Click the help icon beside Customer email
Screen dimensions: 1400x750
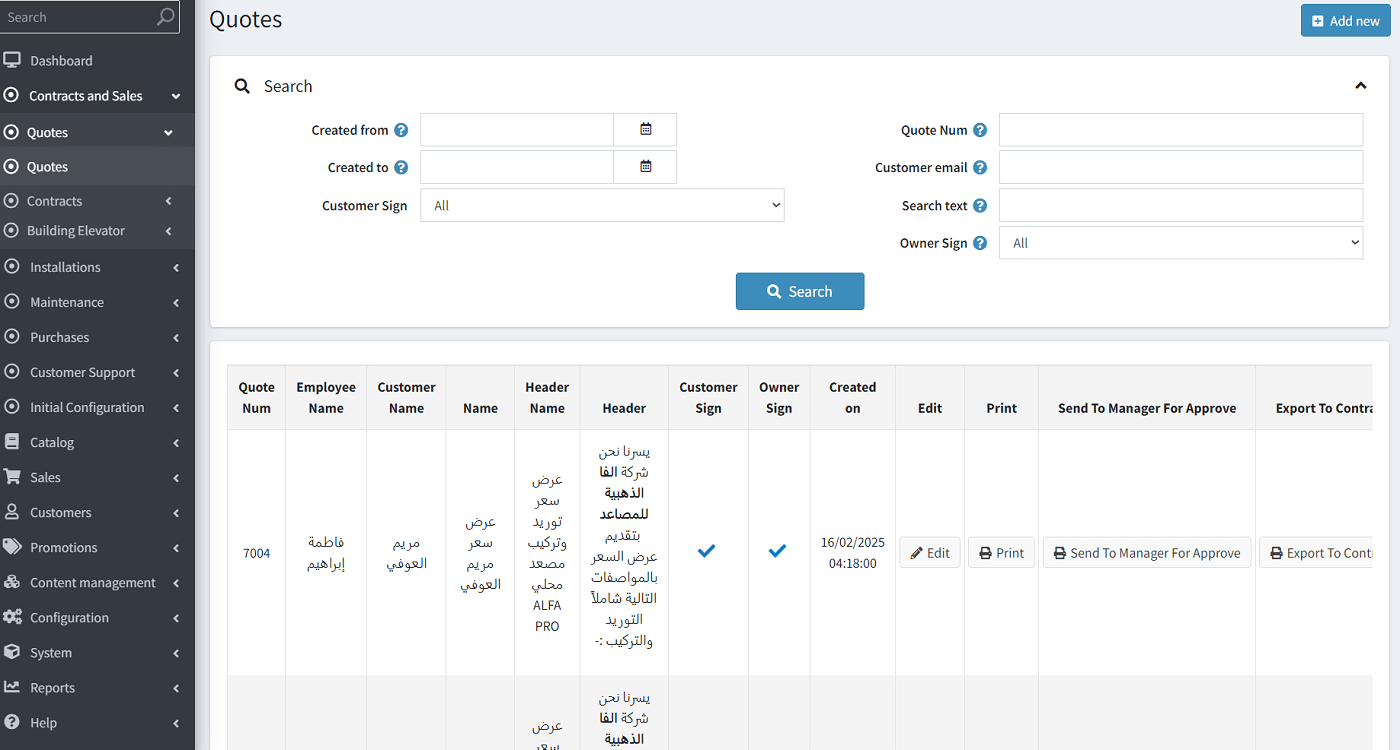tap(980, 167)
